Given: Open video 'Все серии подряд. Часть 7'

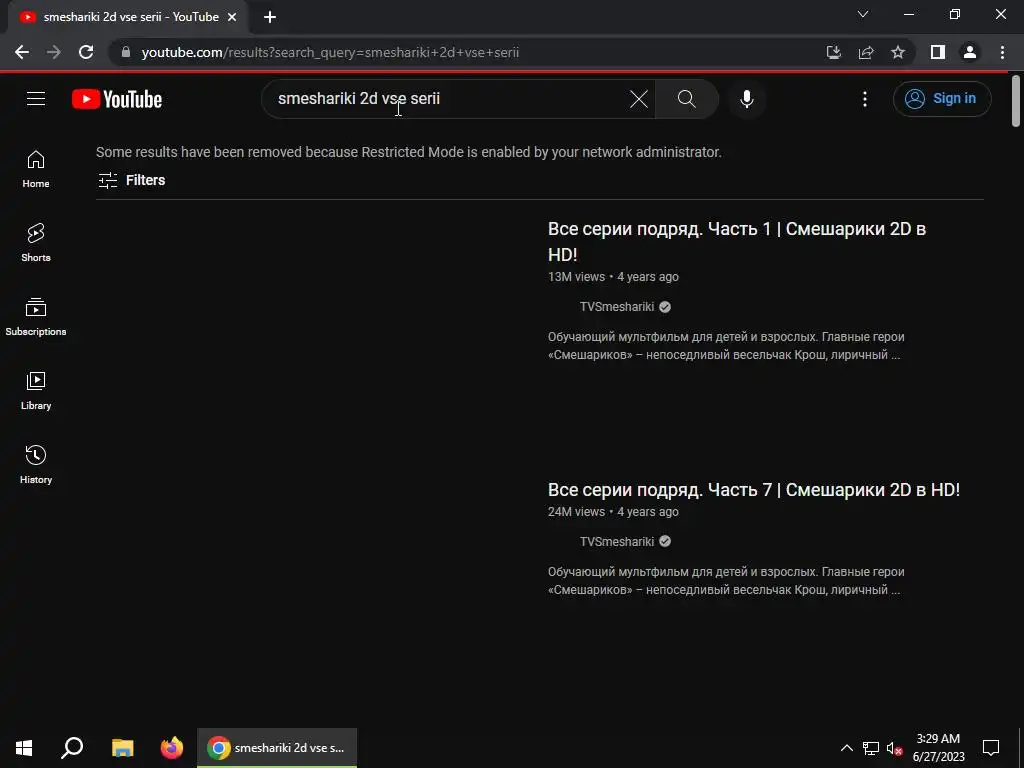Looking at the screenshot, I should pos(754,490).
